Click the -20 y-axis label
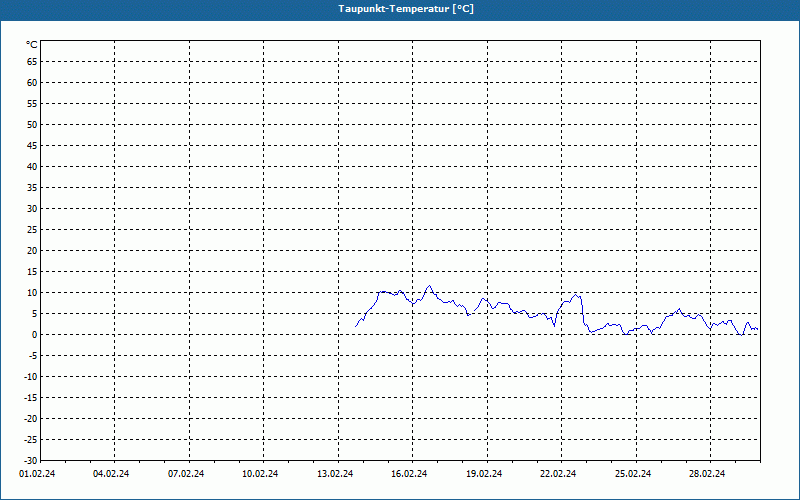Viewport: 800px width, 500px height. tap(31, 418)
